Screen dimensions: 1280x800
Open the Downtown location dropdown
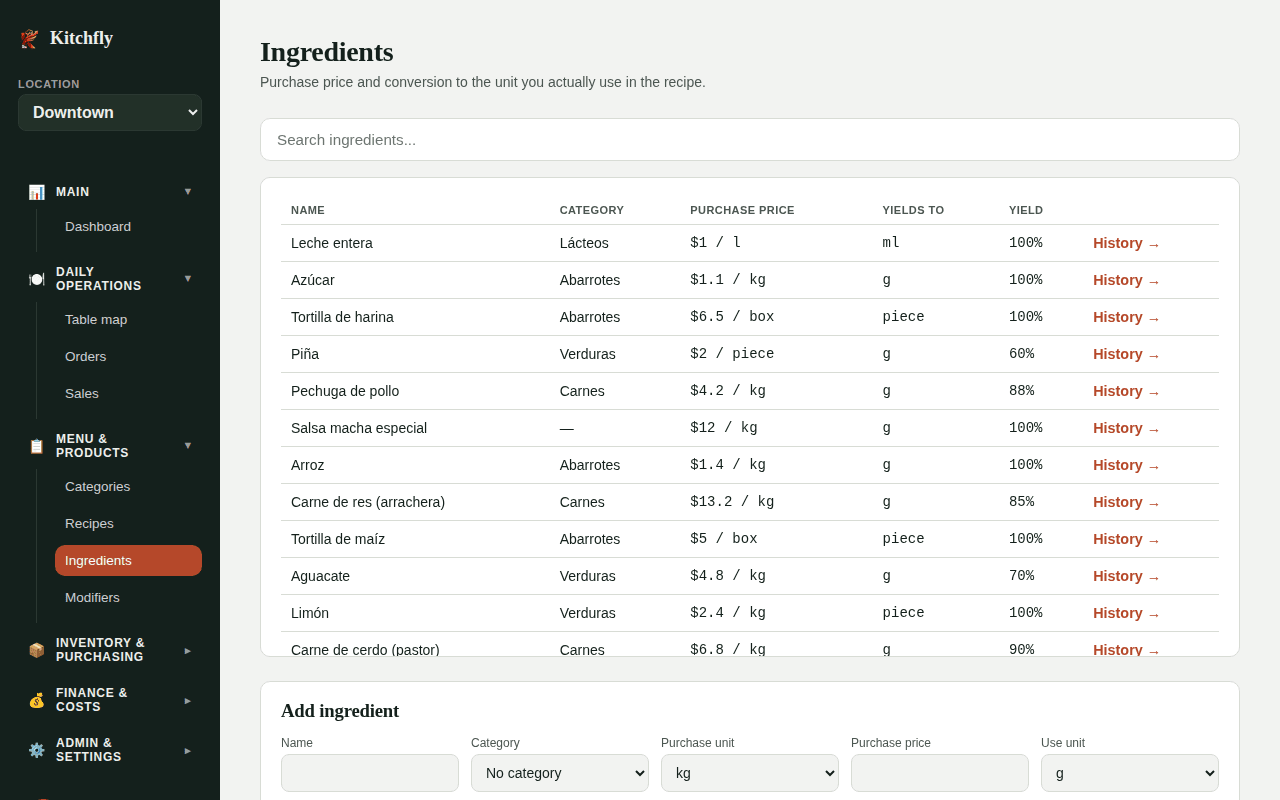110,113
